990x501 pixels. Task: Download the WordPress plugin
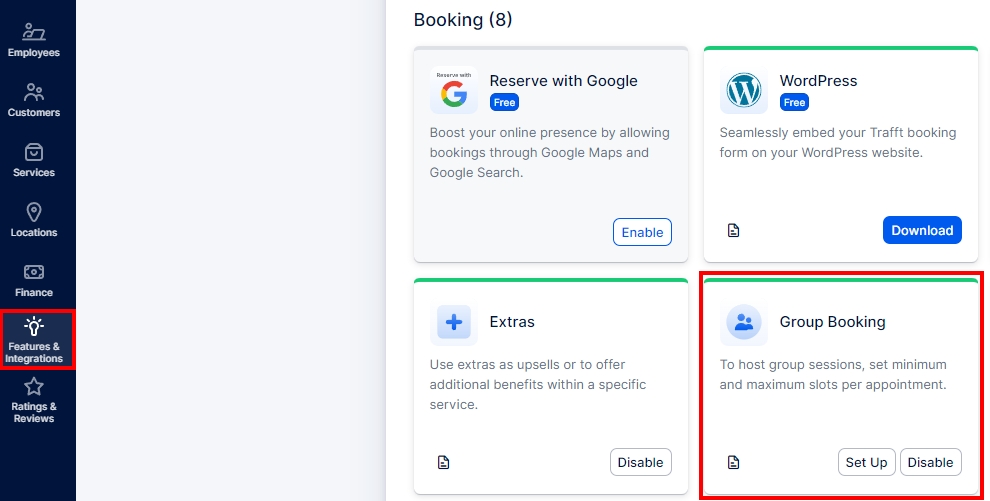coord(922,230)
